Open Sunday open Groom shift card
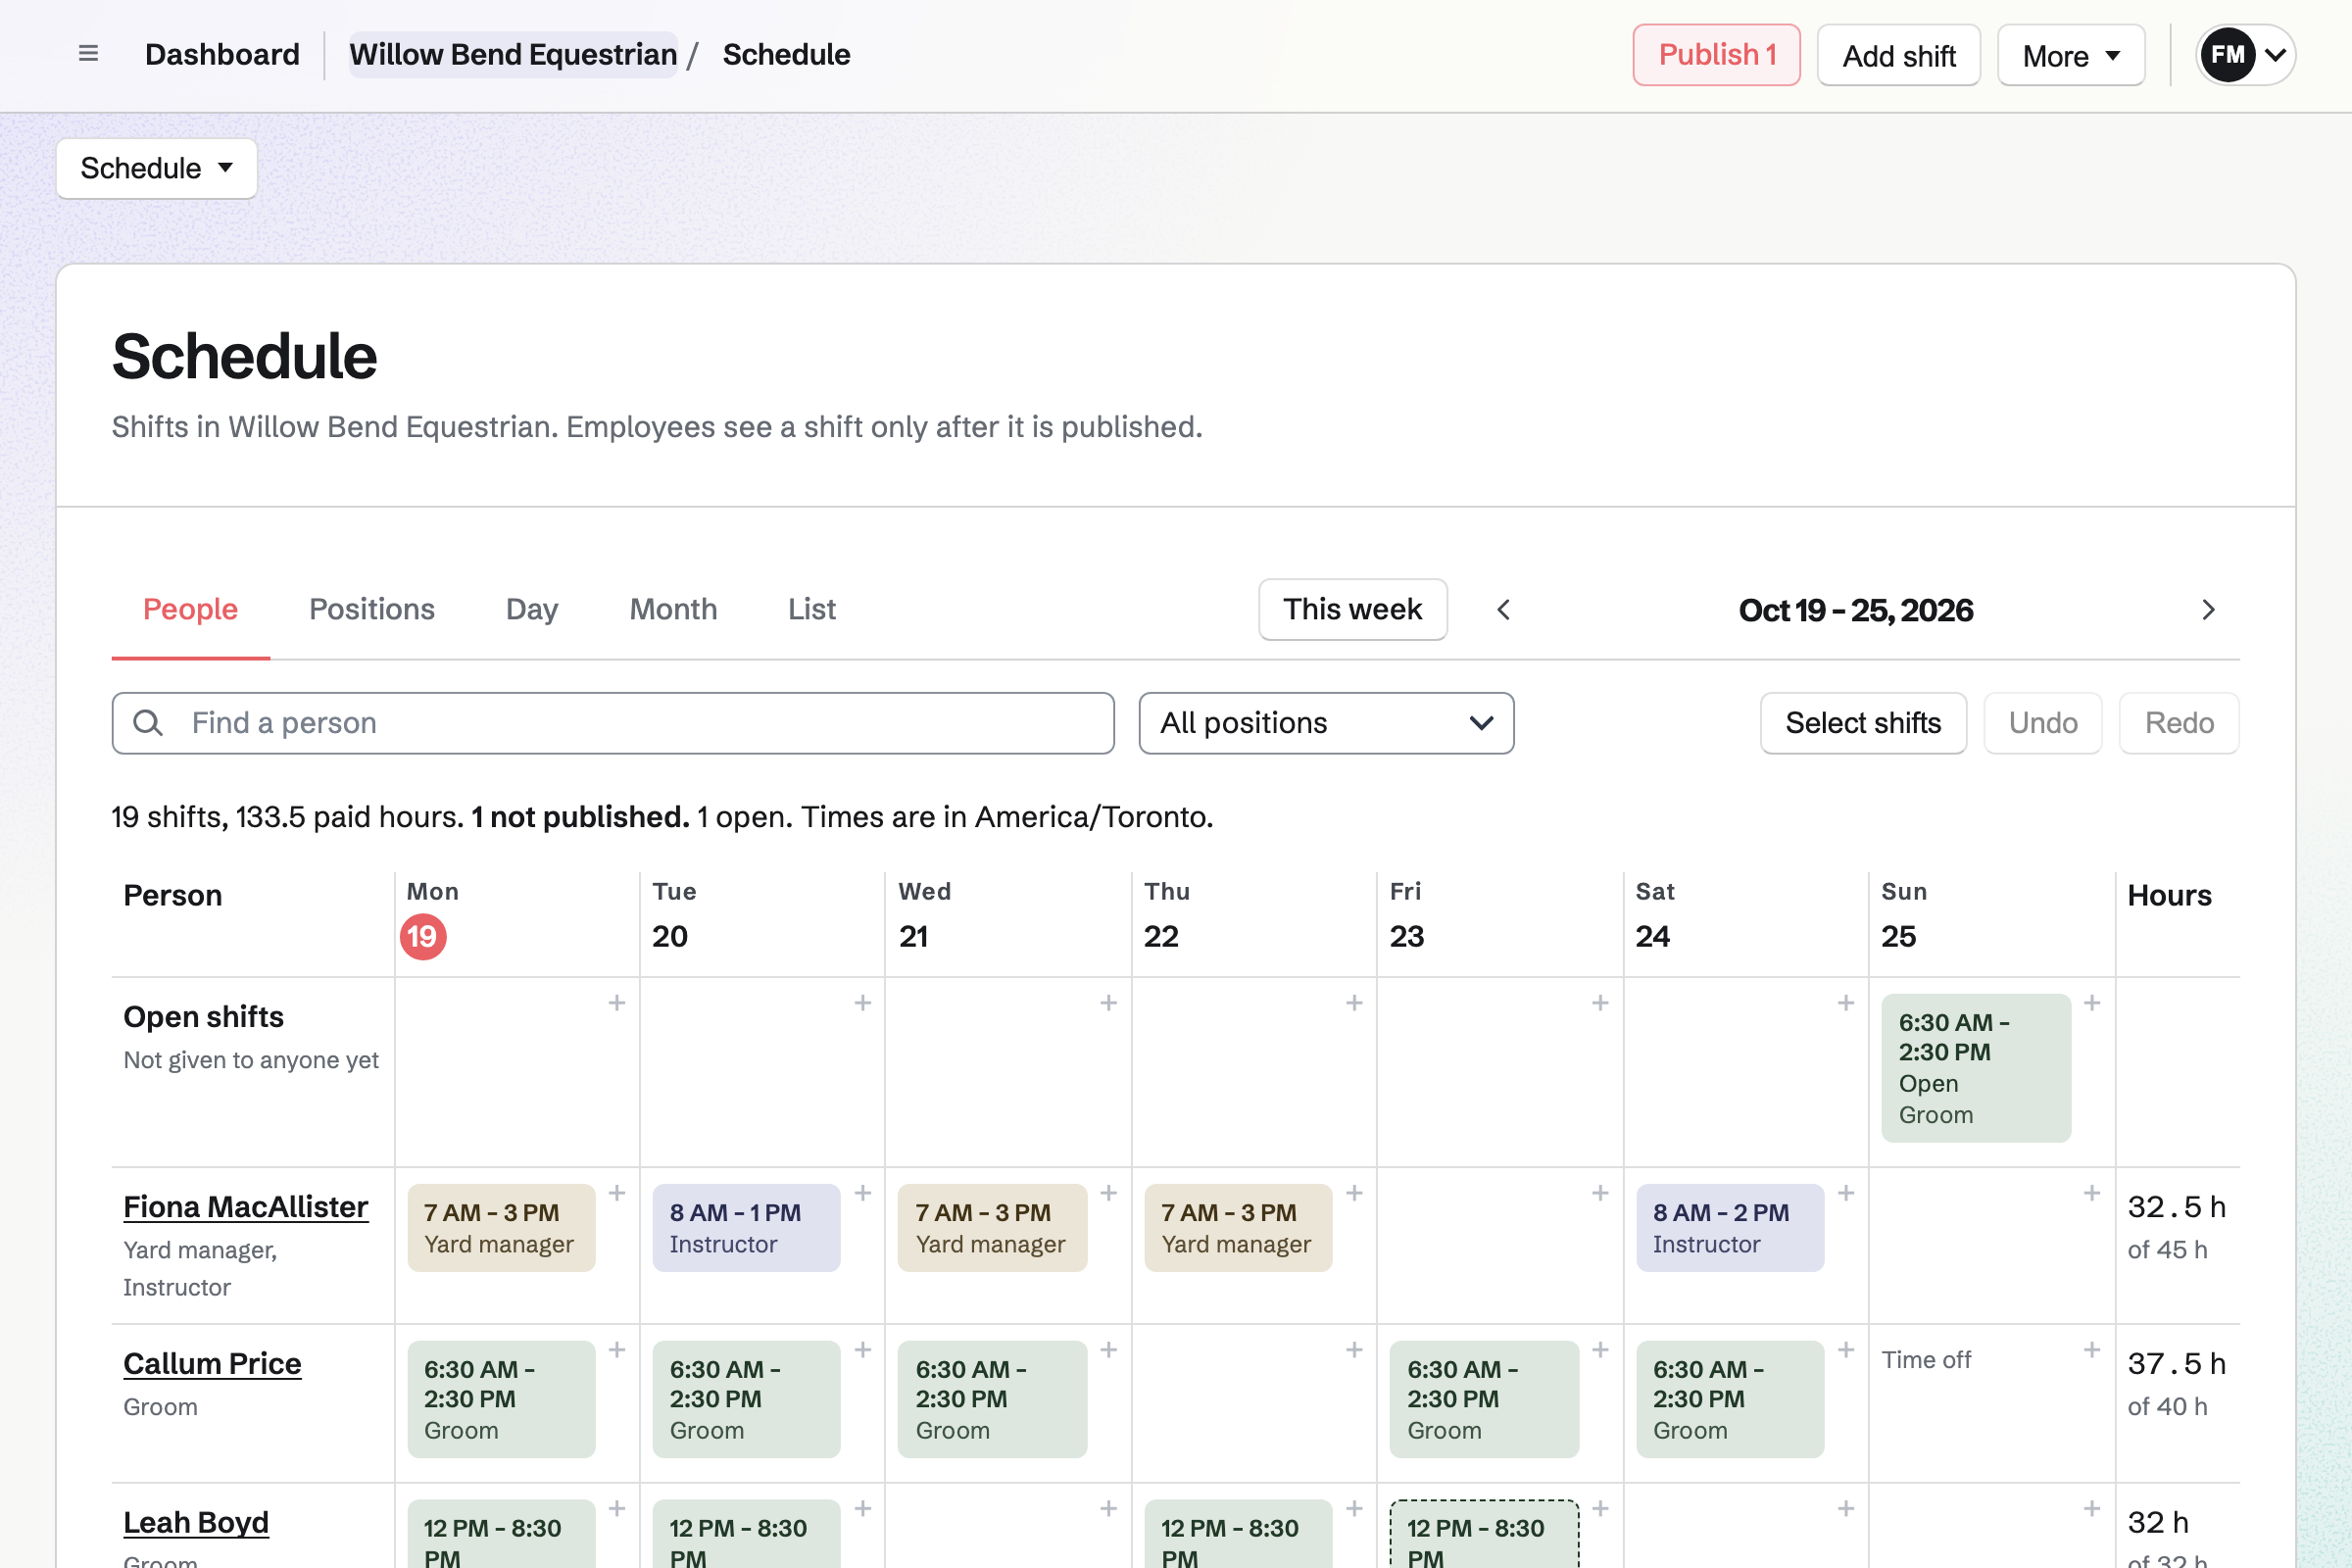 [1976, 1068]
